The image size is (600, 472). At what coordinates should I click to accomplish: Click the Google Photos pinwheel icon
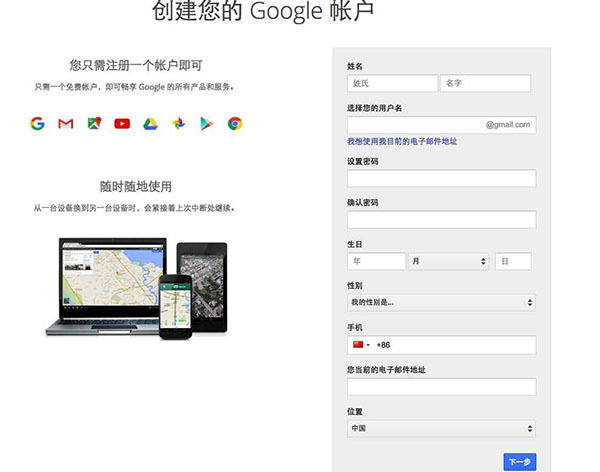[x=178, y=124]
